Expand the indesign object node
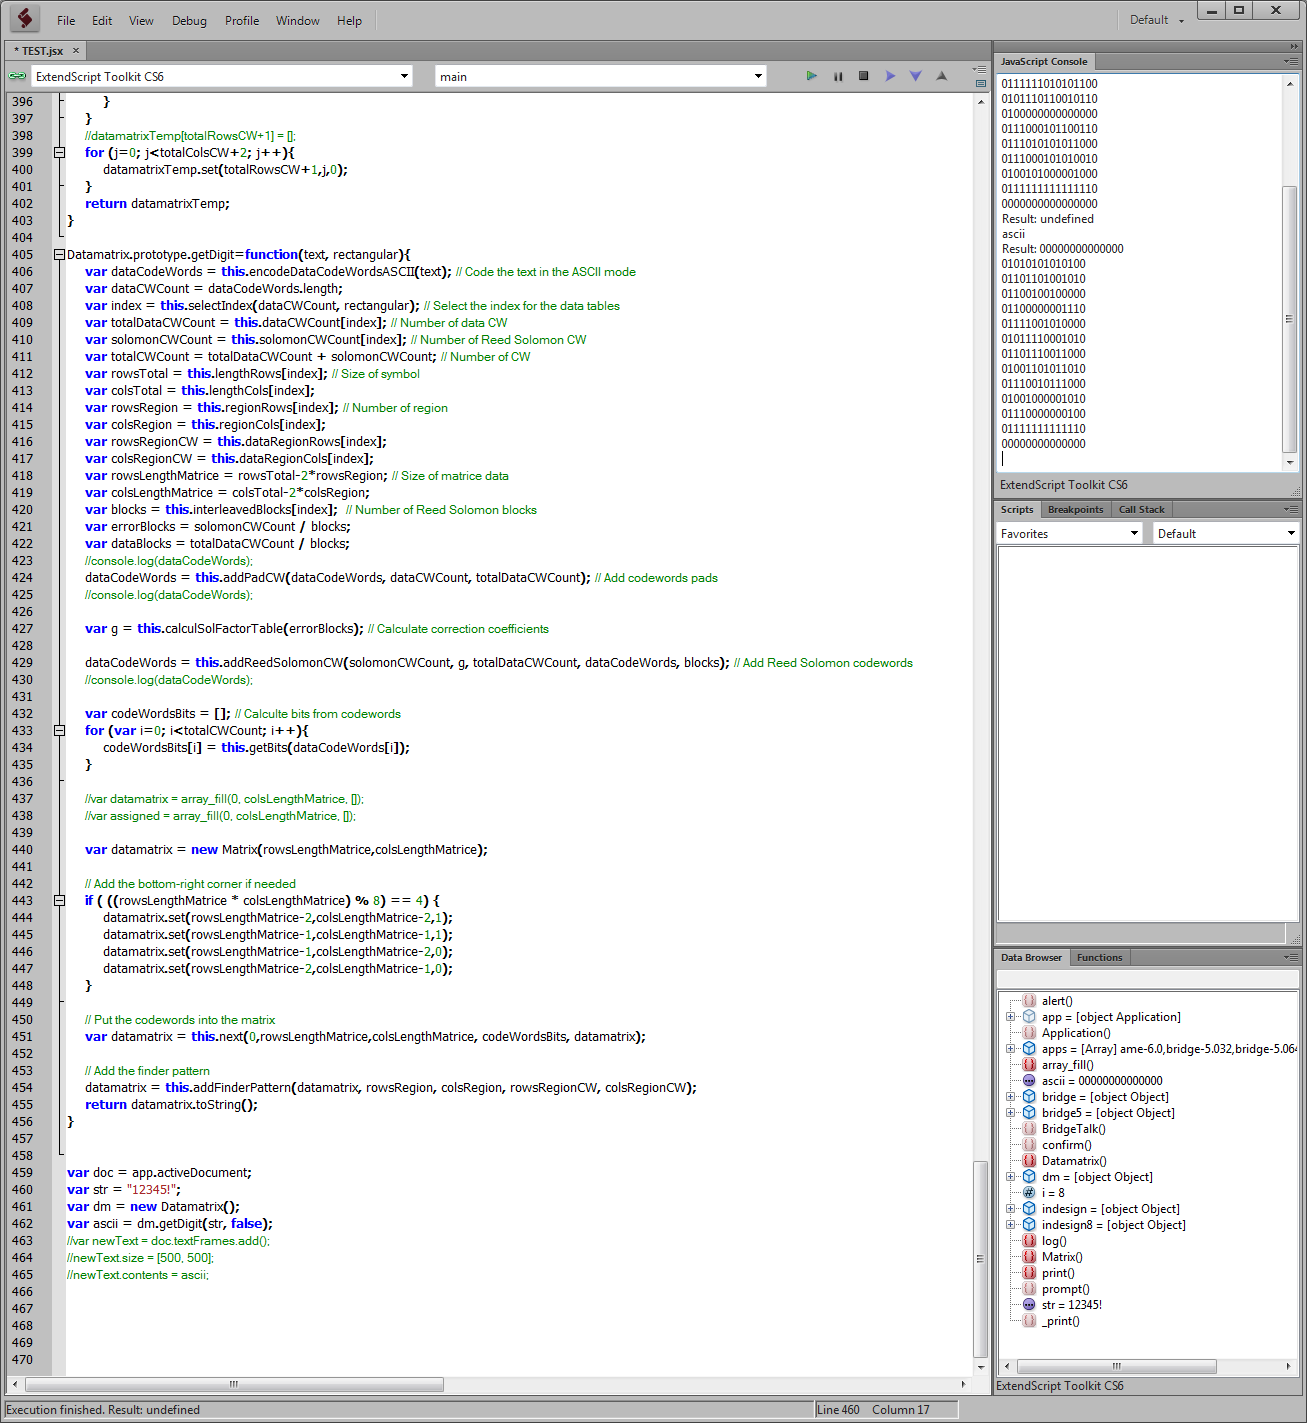 tap(1010, 1209)
